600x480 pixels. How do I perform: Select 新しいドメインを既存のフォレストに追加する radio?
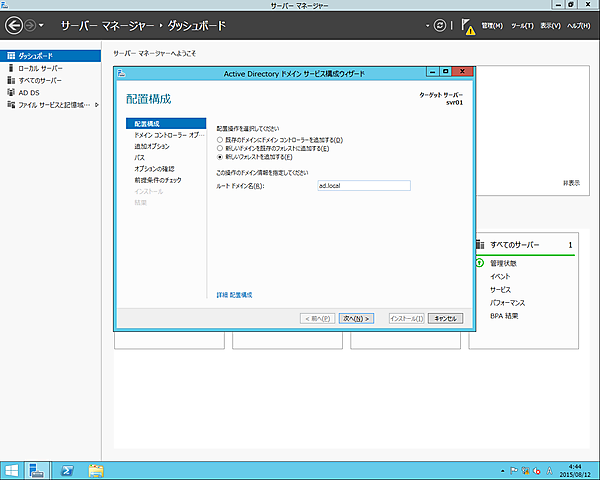coord(220,148)
